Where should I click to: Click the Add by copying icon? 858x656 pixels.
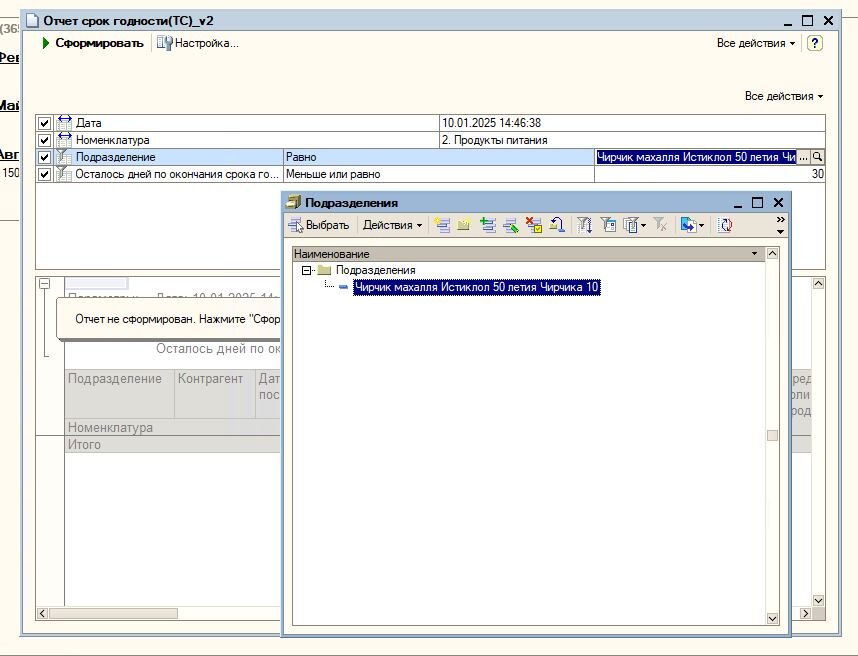pos(488,225)
